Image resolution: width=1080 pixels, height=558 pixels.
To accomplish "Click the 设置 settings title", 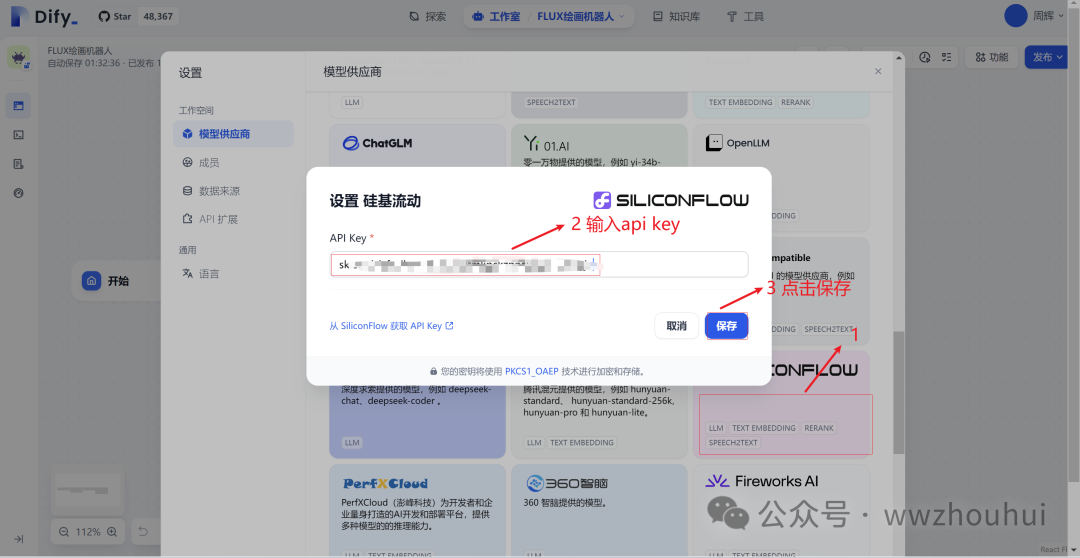I will click(x=190, y=72).
